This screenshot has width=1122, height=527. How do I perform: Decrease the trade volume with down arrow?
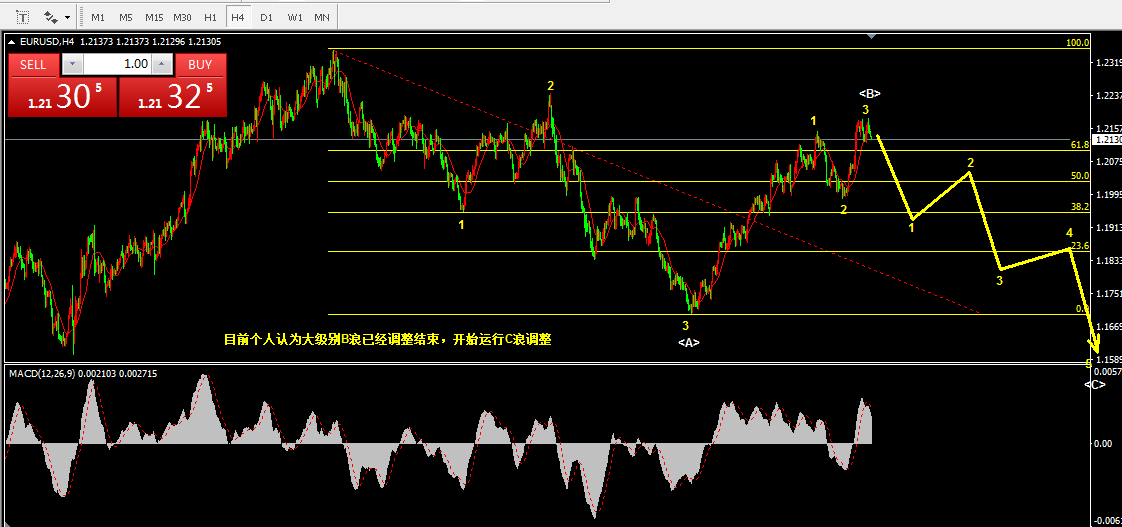pyautogui.click(x=72, y=64)
